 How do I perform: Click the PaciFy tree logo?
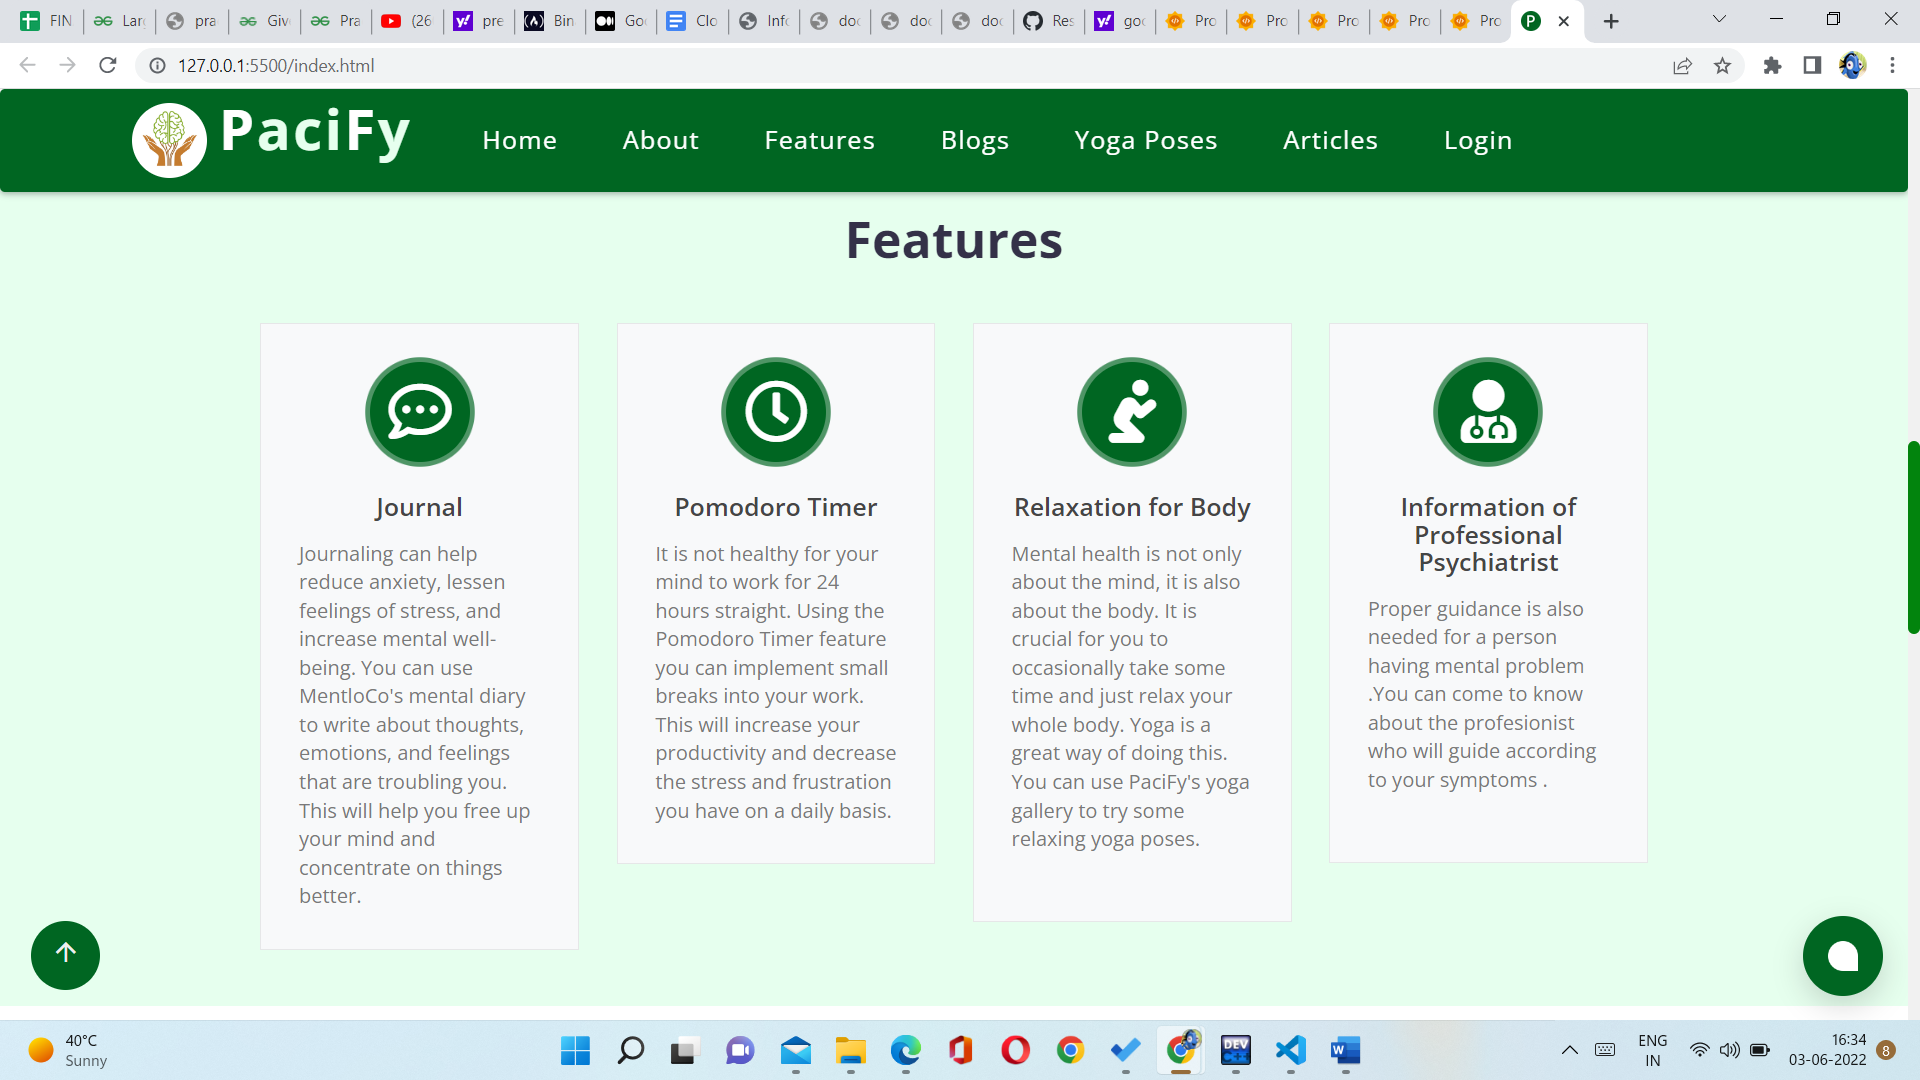169,140
